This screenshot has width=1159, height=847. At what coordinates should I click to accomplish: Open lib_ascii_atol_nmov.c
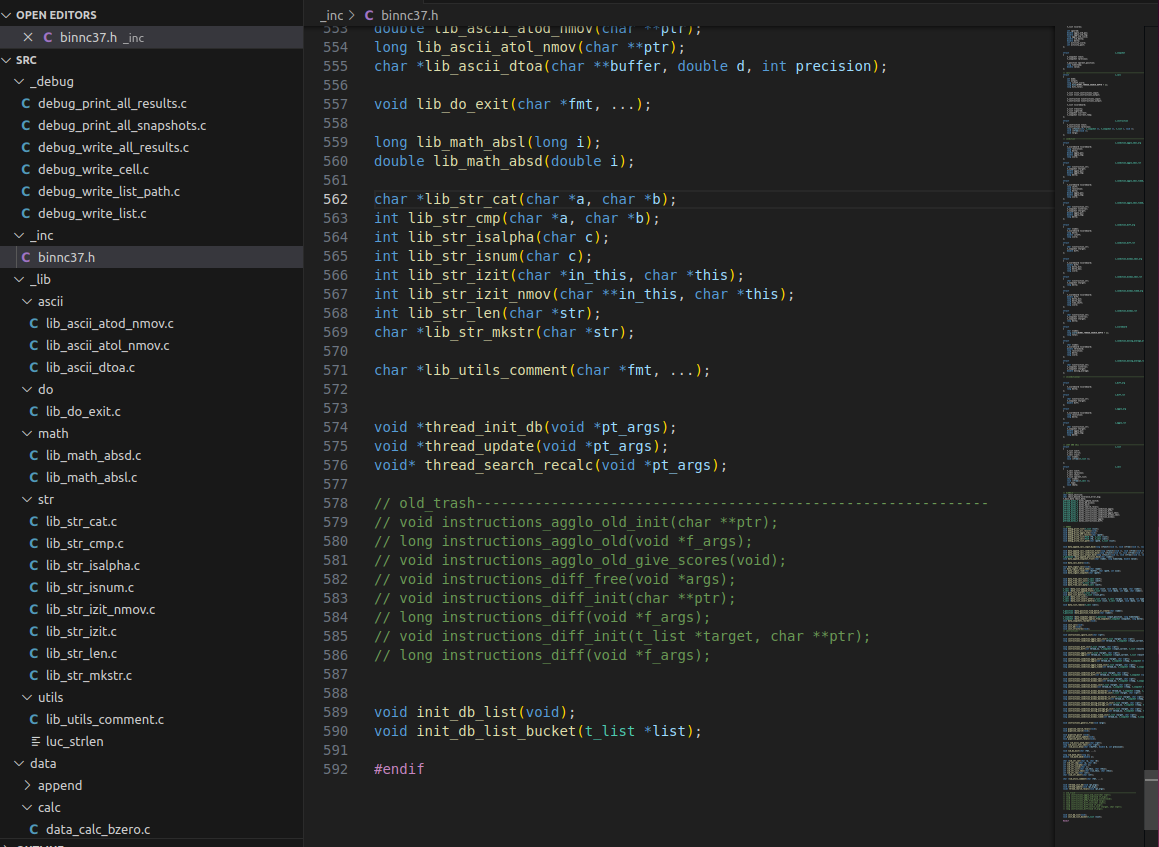pos(107,345)
